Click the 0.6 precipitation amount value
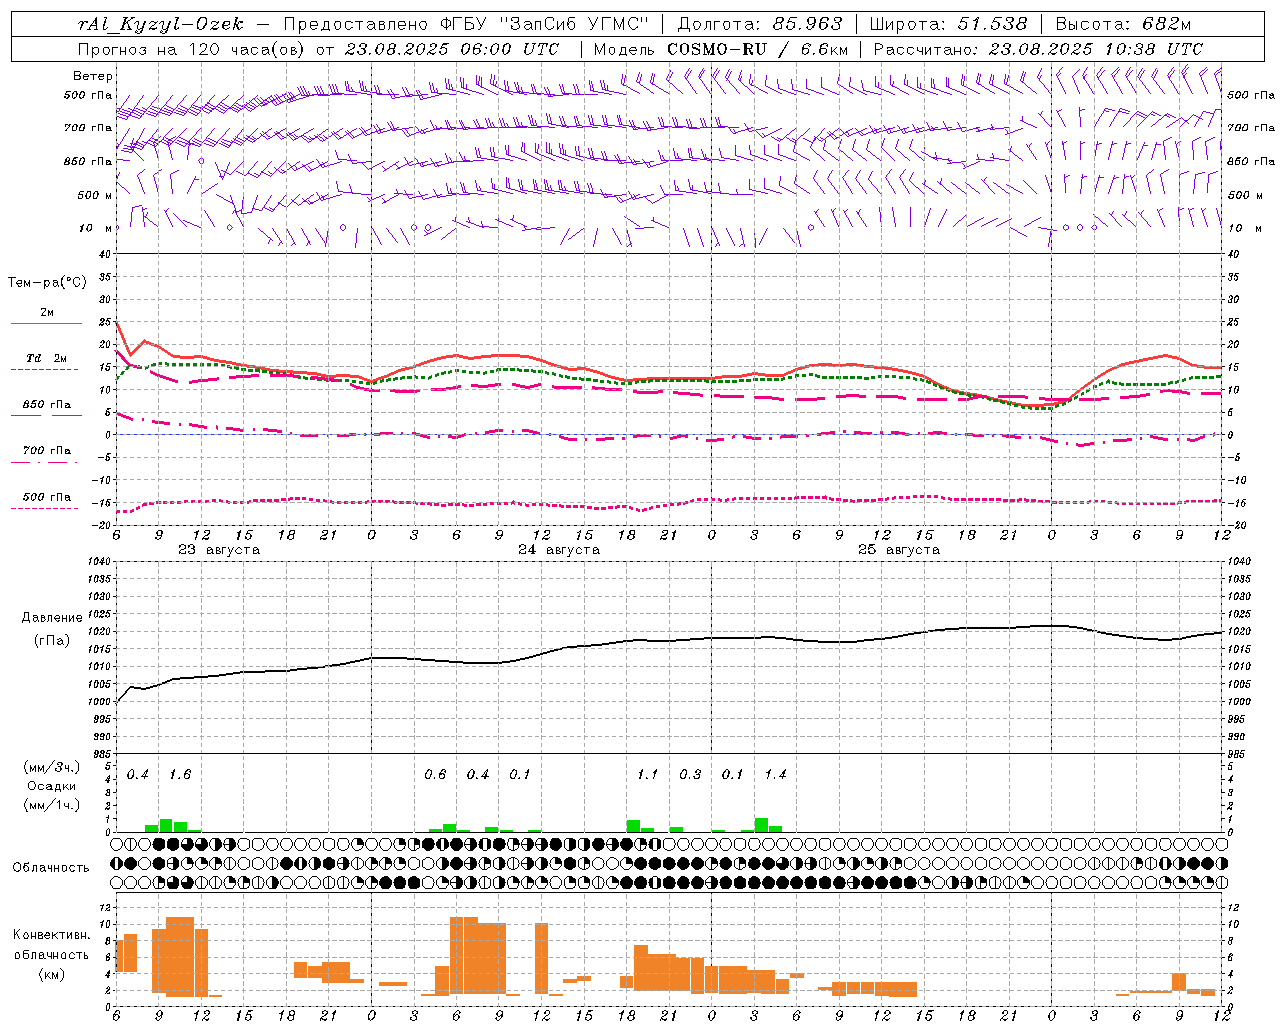This screenshot has width=1280, height=1024. click(435, 775)
